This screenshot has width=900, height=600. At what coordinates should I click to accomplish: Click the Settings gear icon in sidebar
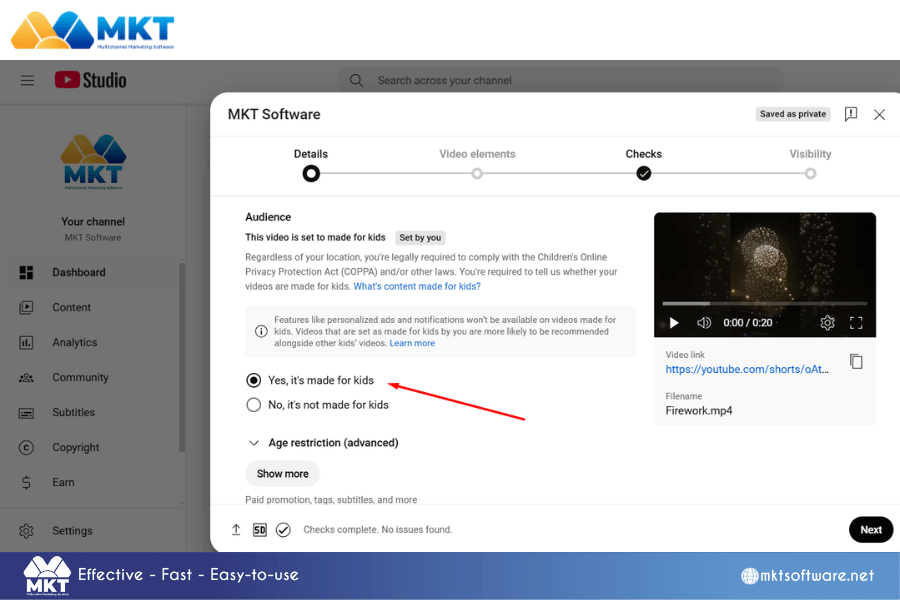click(26, 531)
